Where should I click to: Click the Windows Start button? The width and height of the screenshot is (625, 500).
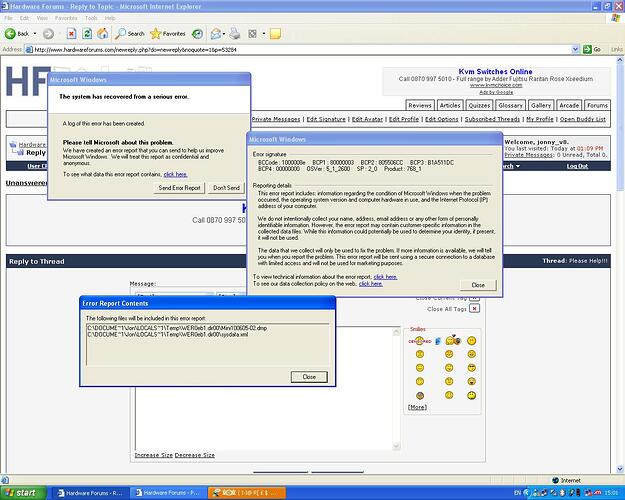pyautogui.click(x=23, y=493)
